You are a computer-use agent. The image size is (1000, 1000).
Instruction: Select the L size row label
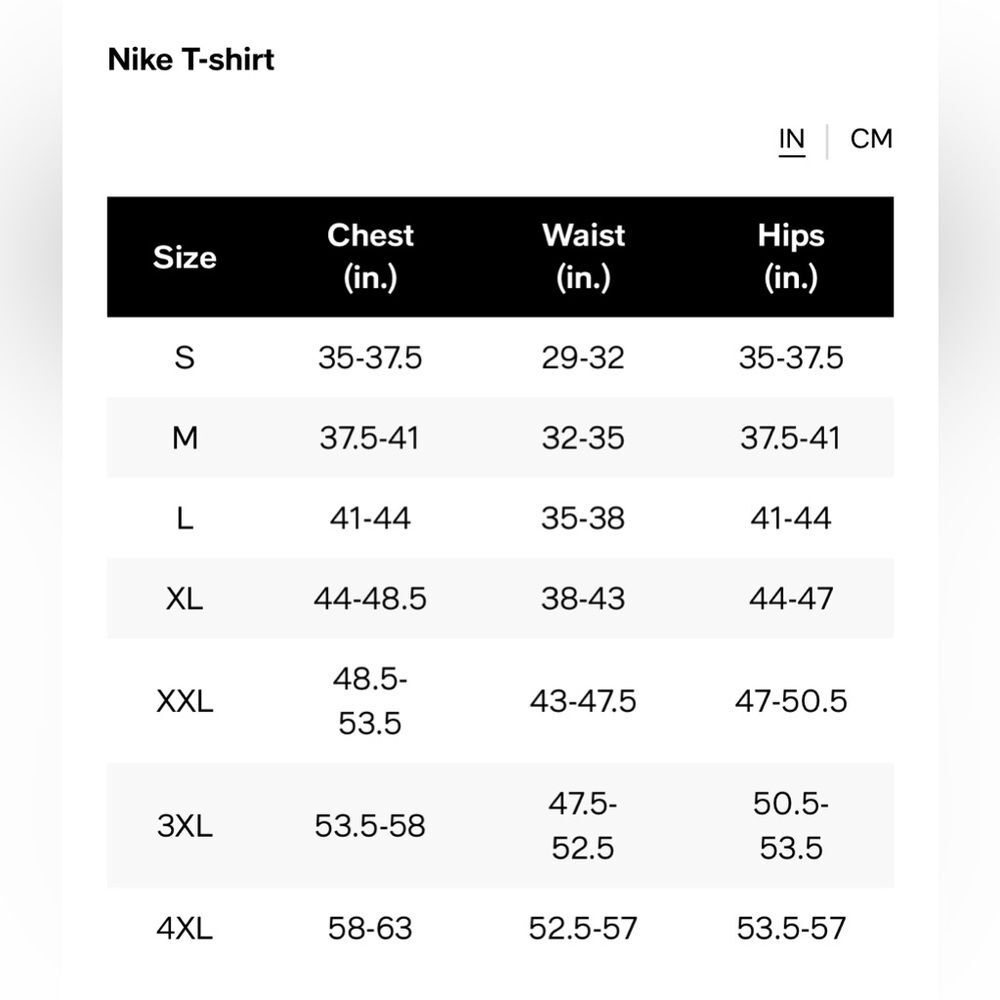pos(184,518)
